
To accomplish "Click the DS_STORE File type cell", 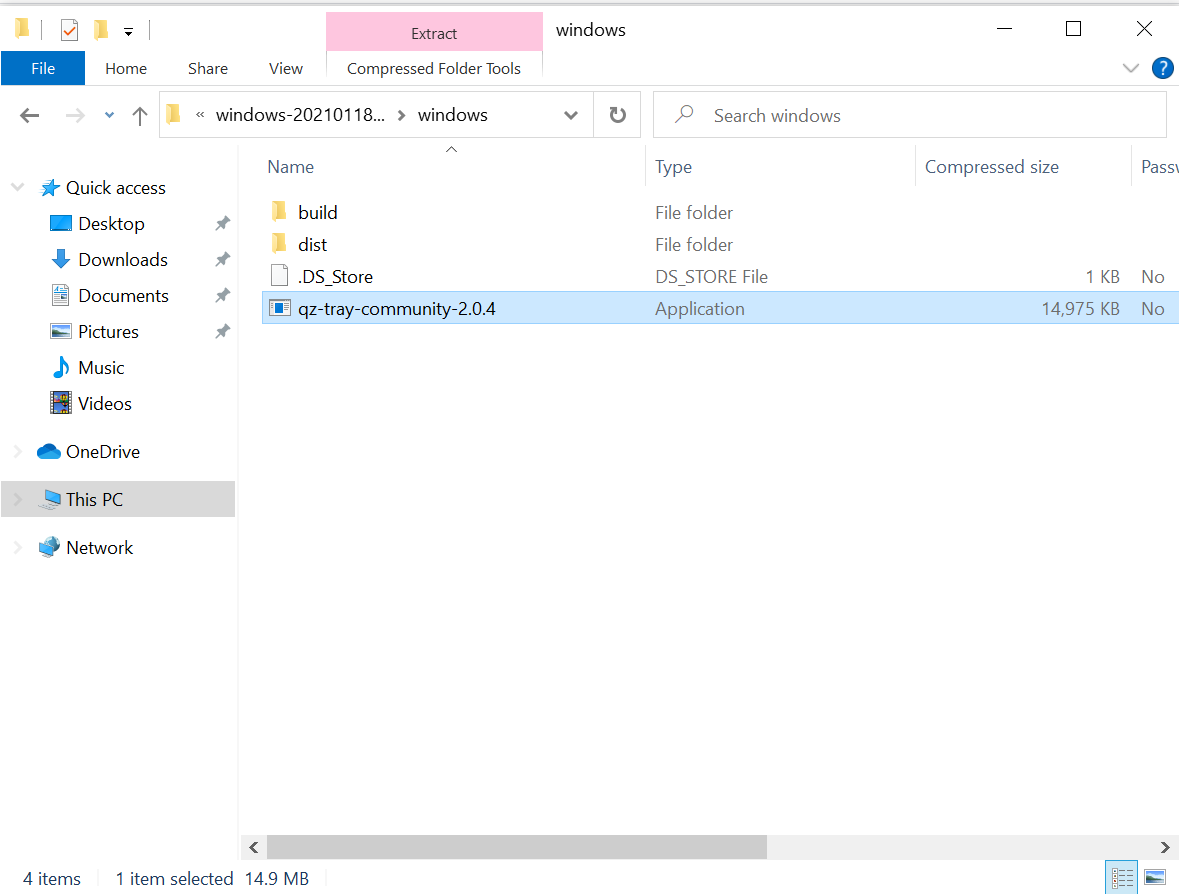I will (711, 277).
